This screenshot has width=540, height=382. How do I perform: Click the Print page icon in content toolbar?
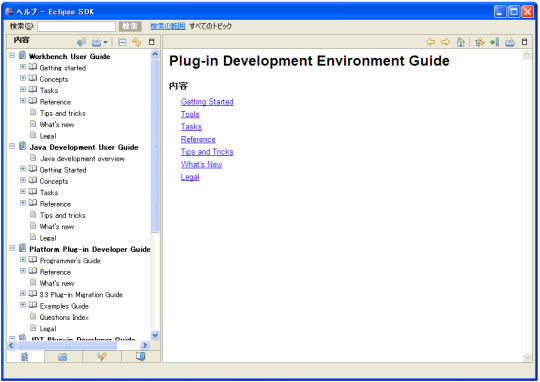(x=510, y=42)
